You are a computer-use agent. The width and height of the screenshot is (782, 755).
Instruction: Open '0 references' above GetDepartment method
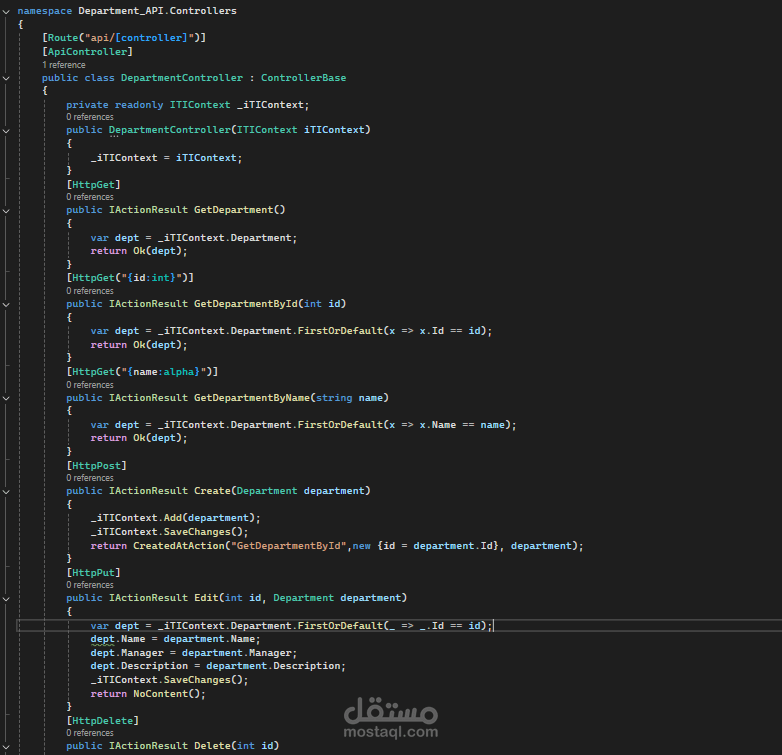tap(90, 197)
